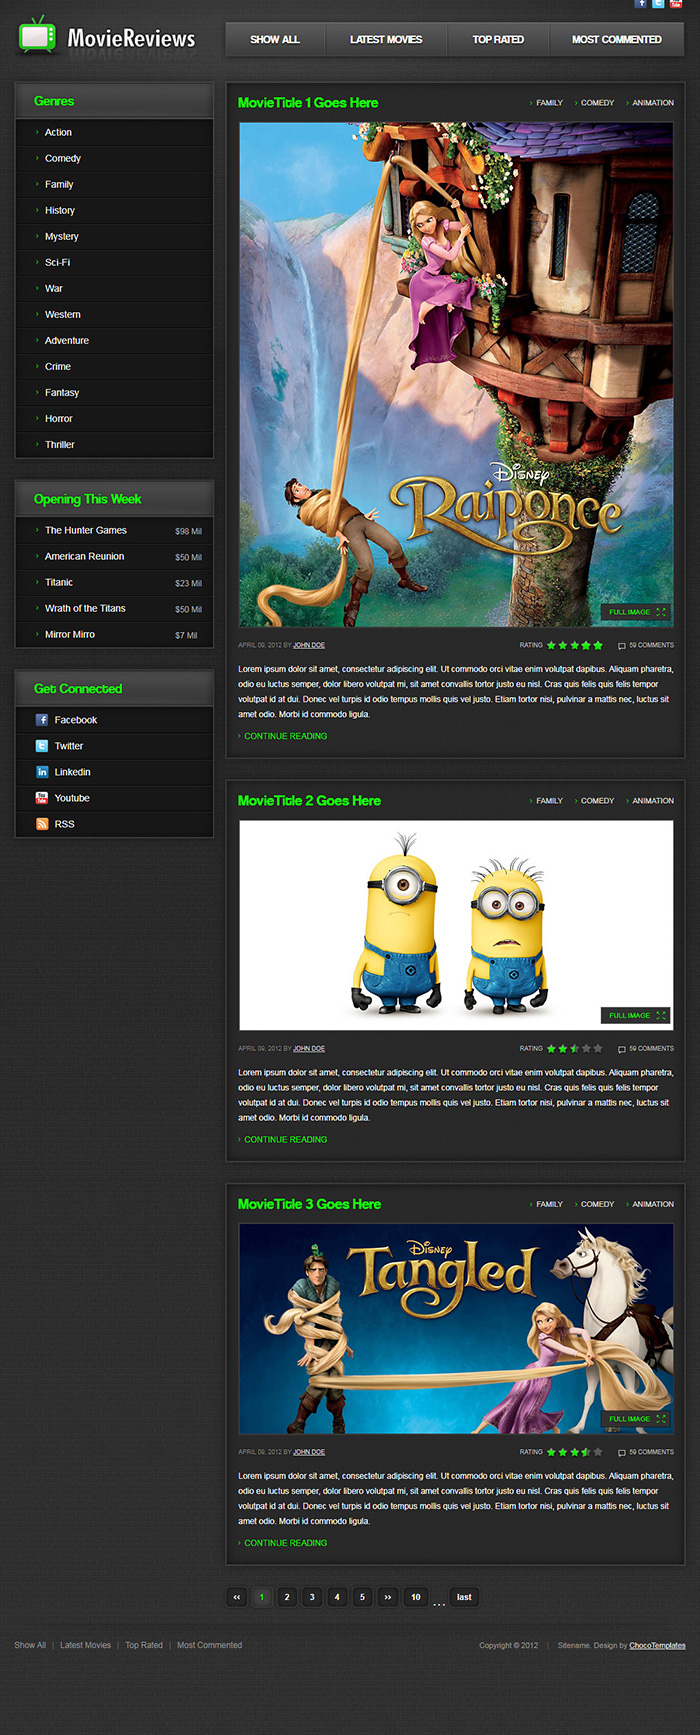
Task: Click the last page button
Action: coord(464,1597)
